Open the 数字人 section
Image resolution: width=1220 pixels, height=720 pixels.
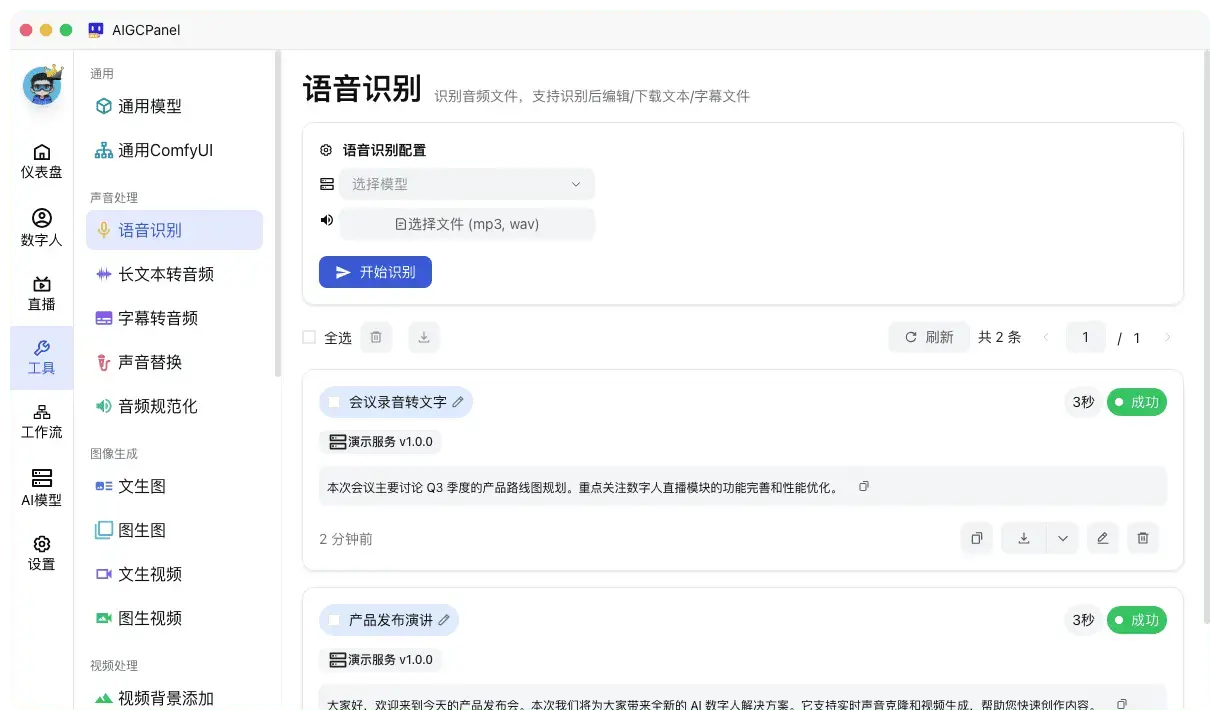pos(42,229)
